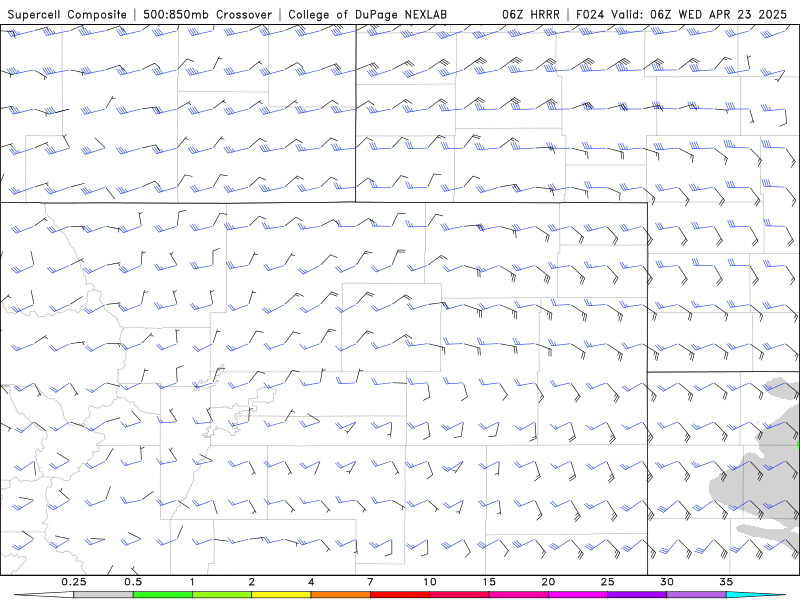Screen dimensions: 800x600
Task: Click 'F024 Valid: 06Z WED APR 23 2025' text
Action: (681, 14)
